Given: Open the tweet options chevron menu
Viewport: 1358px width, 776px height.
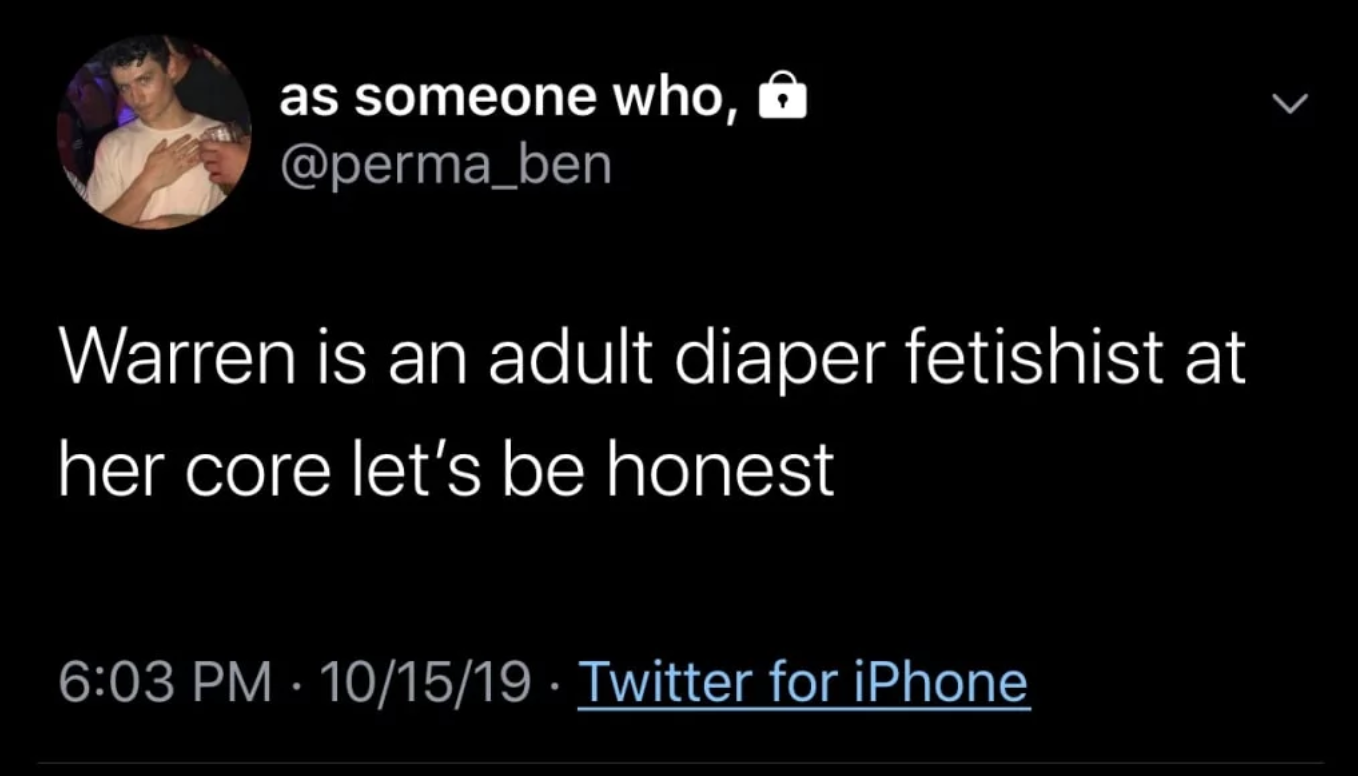Looking at the screenshot, I should pos(1287,102).
